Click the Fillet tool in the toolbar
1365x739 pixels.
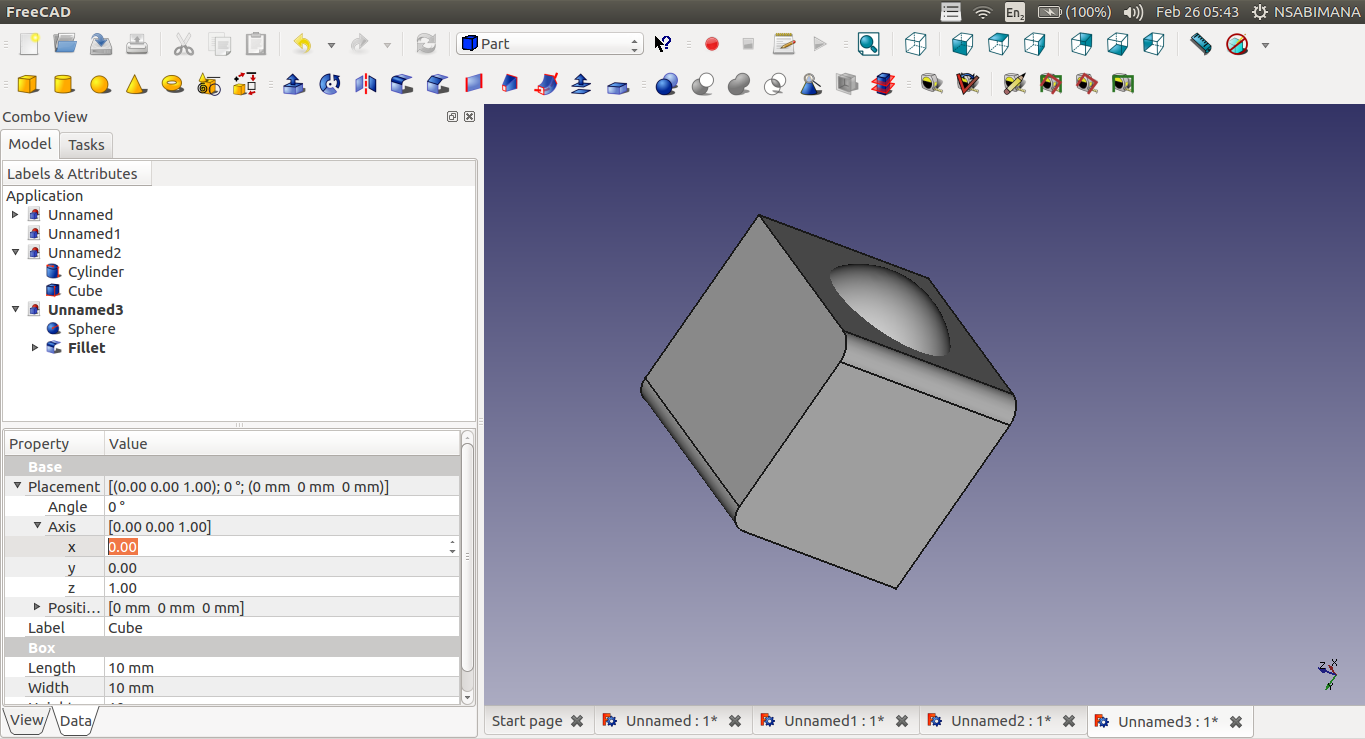[402, 84]
